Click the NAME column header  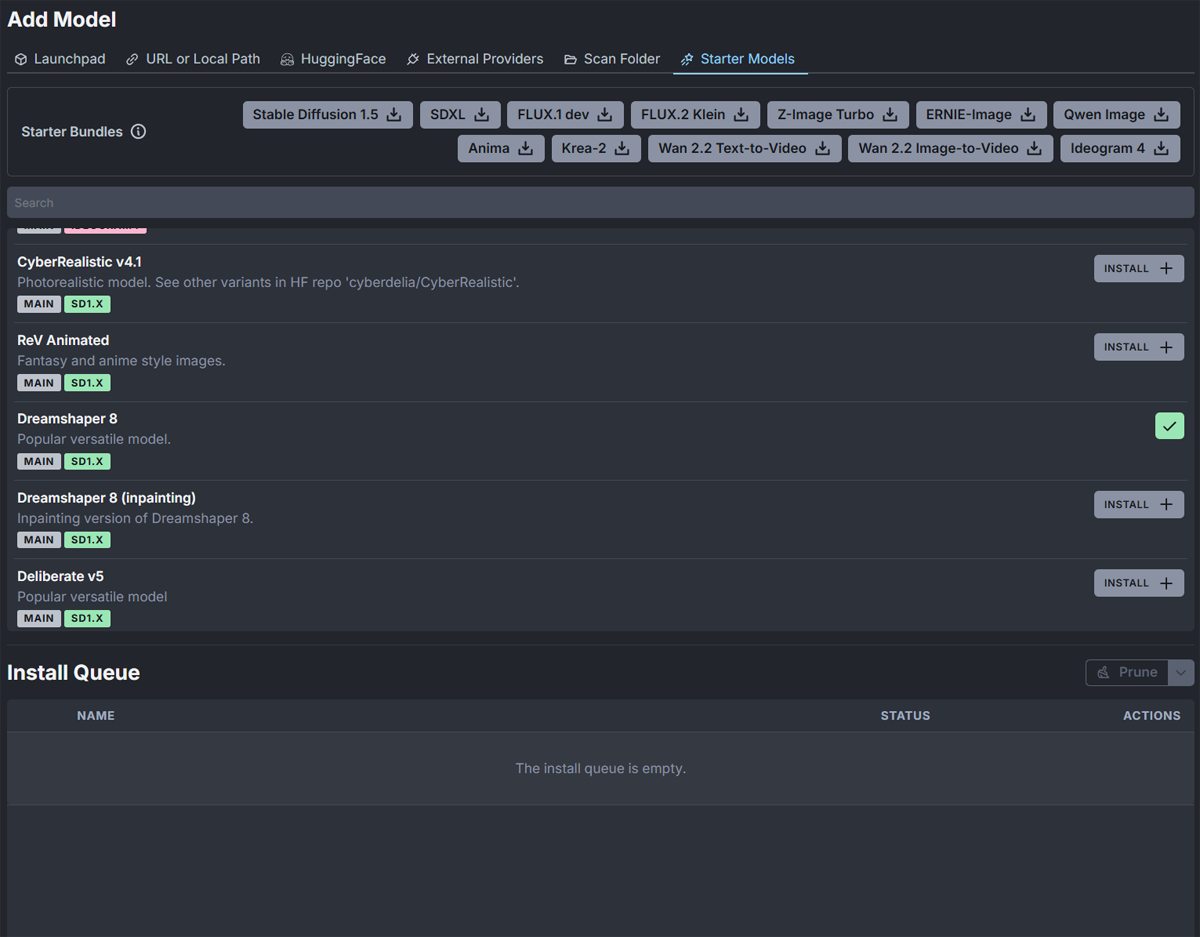click(x=96, y=716)
